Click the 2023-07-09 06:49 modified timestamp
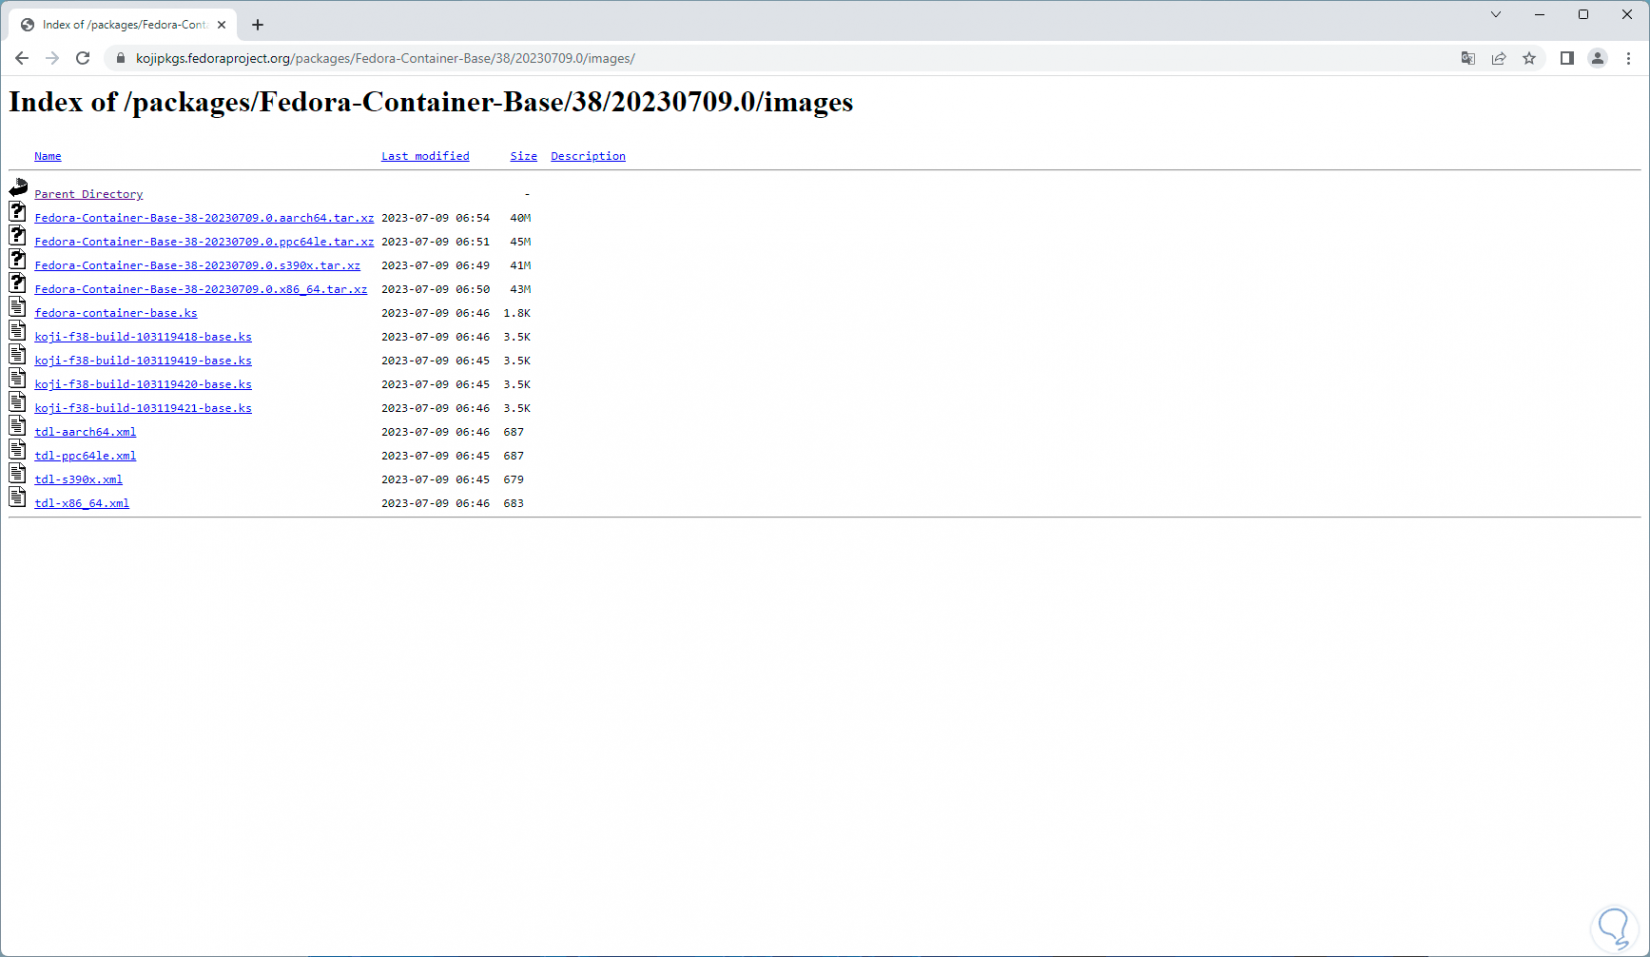Screen dimensions: 1650x957 click(436, 266)
